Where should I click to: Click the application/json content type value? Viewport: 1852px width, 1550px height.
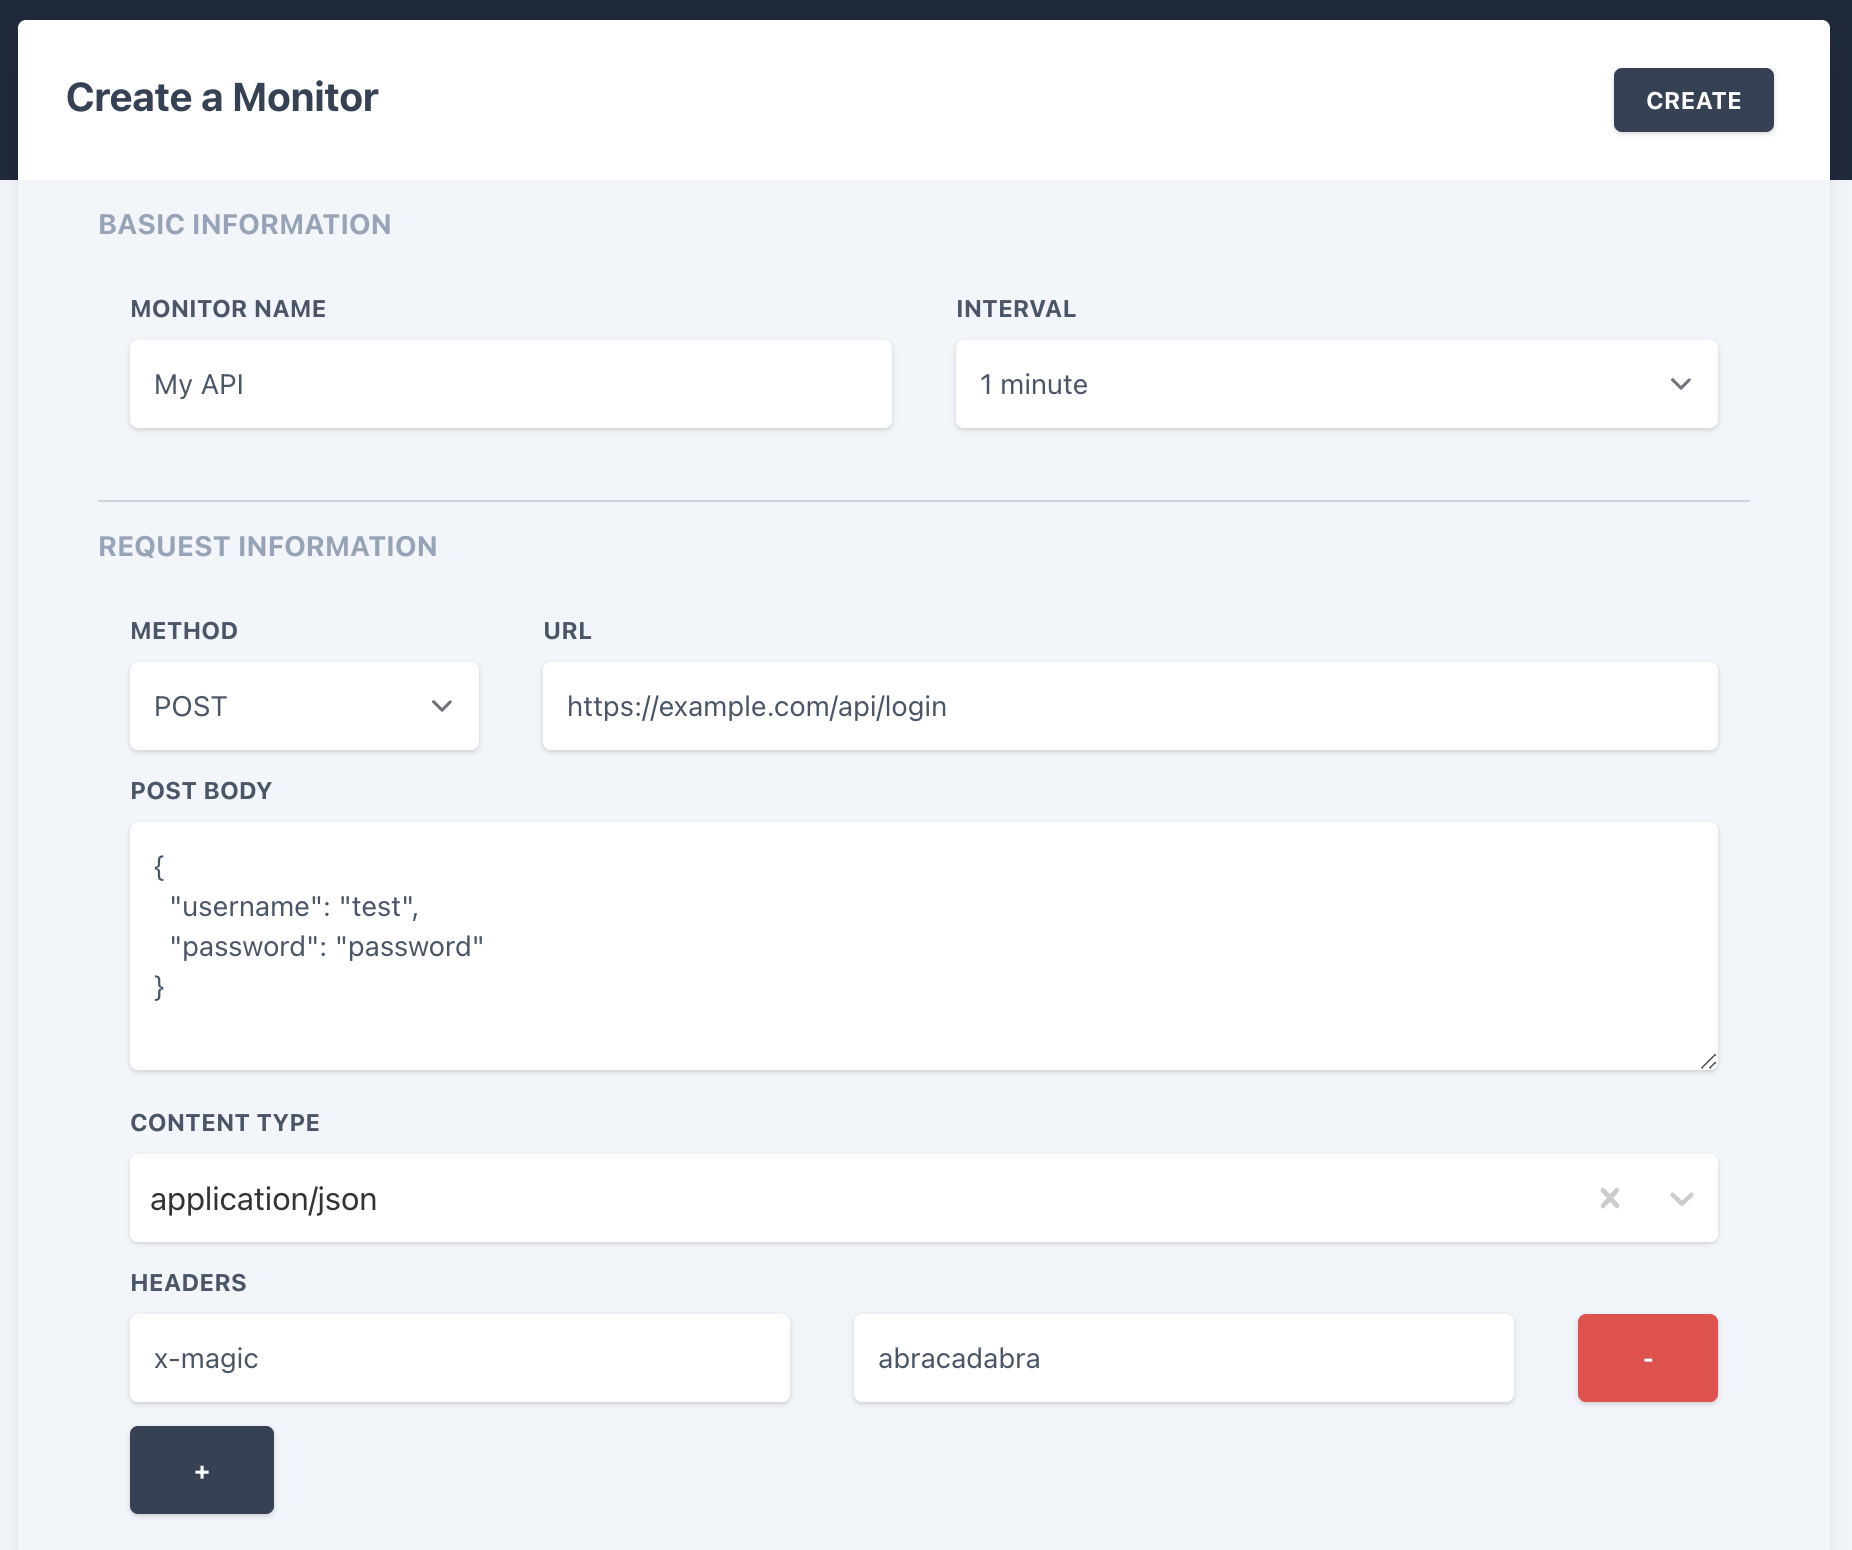click(x=263, y=1198)
